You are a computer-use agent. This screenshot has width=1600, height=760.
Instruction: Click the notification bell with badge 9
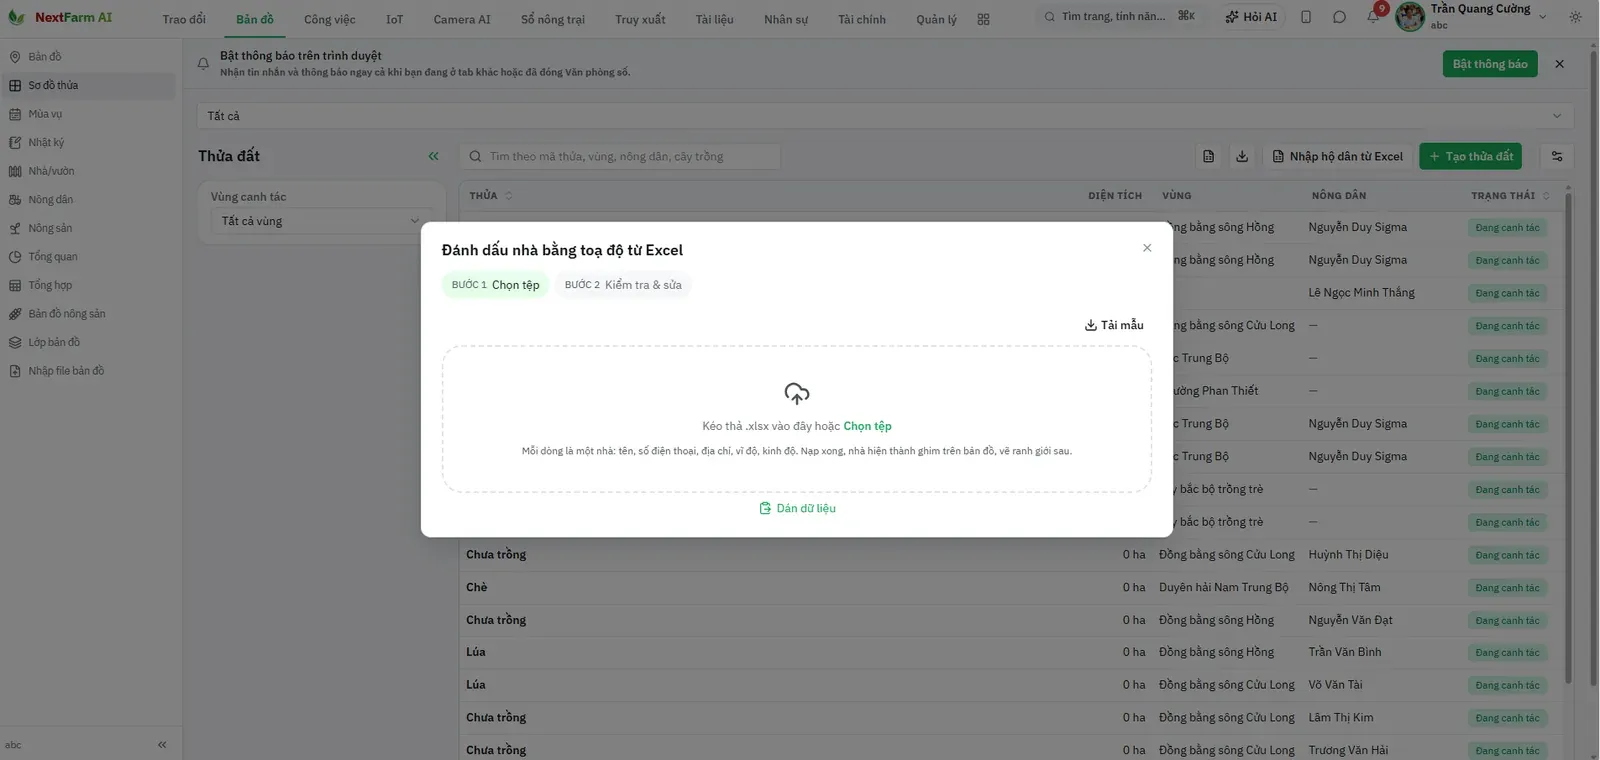click(1373, 16)
